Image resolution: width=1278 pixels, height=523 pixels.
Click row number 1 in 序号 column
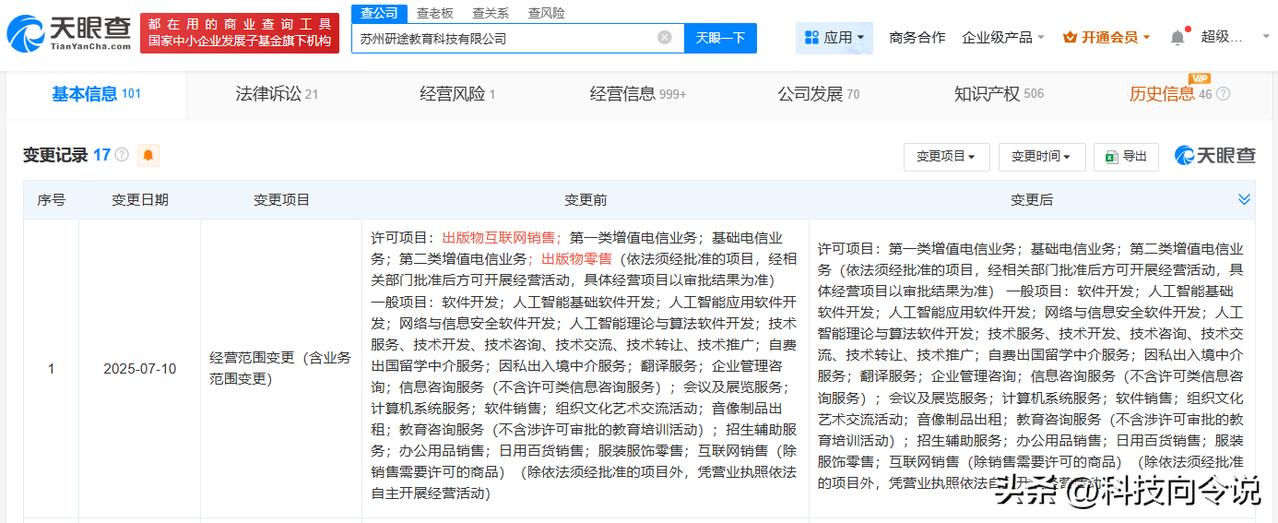tap(51, 369)
